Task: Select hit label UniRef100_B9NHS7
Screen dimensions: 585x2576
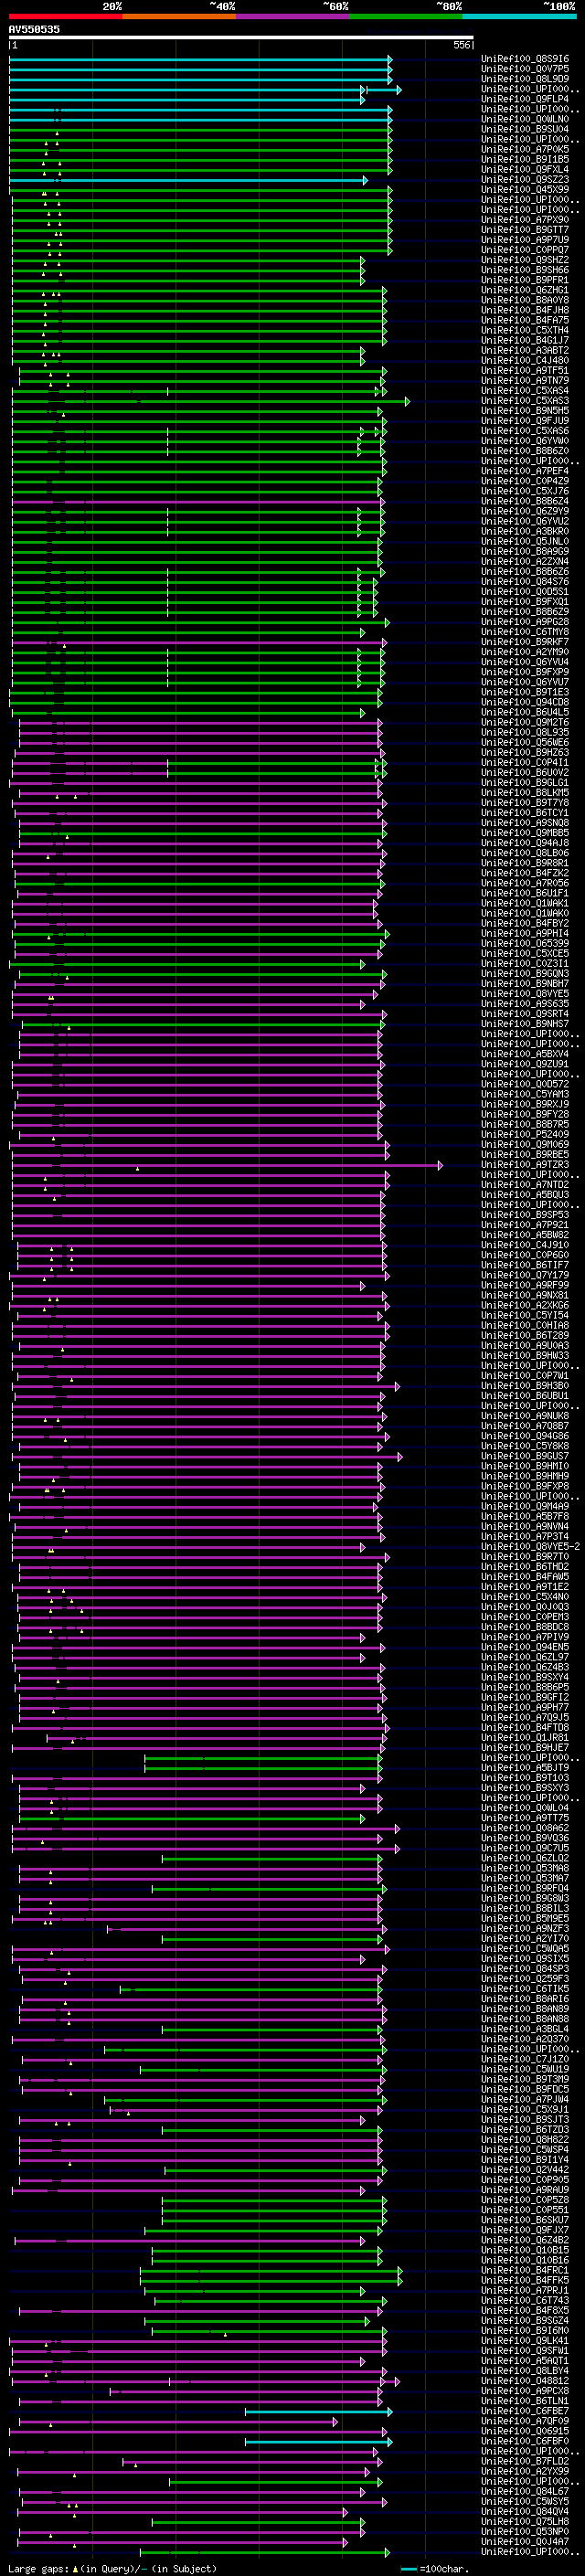Action: coord(525,1023)
